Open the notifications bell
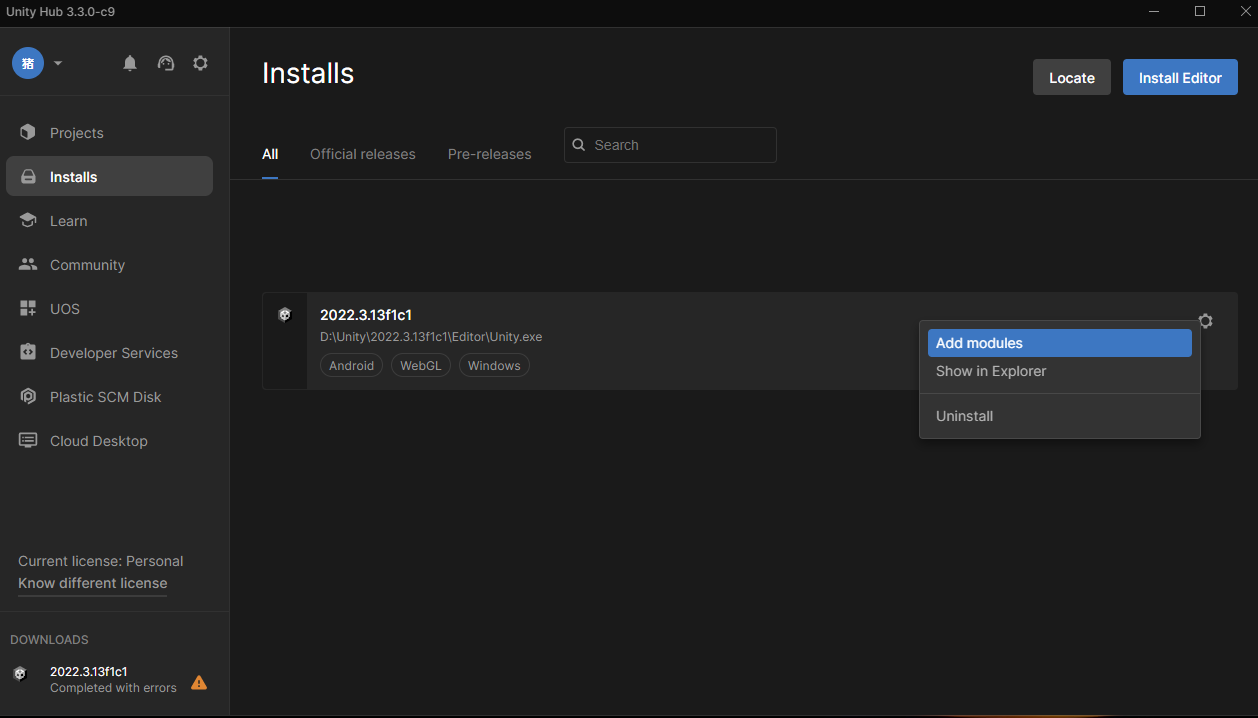 tap(130, 63)
